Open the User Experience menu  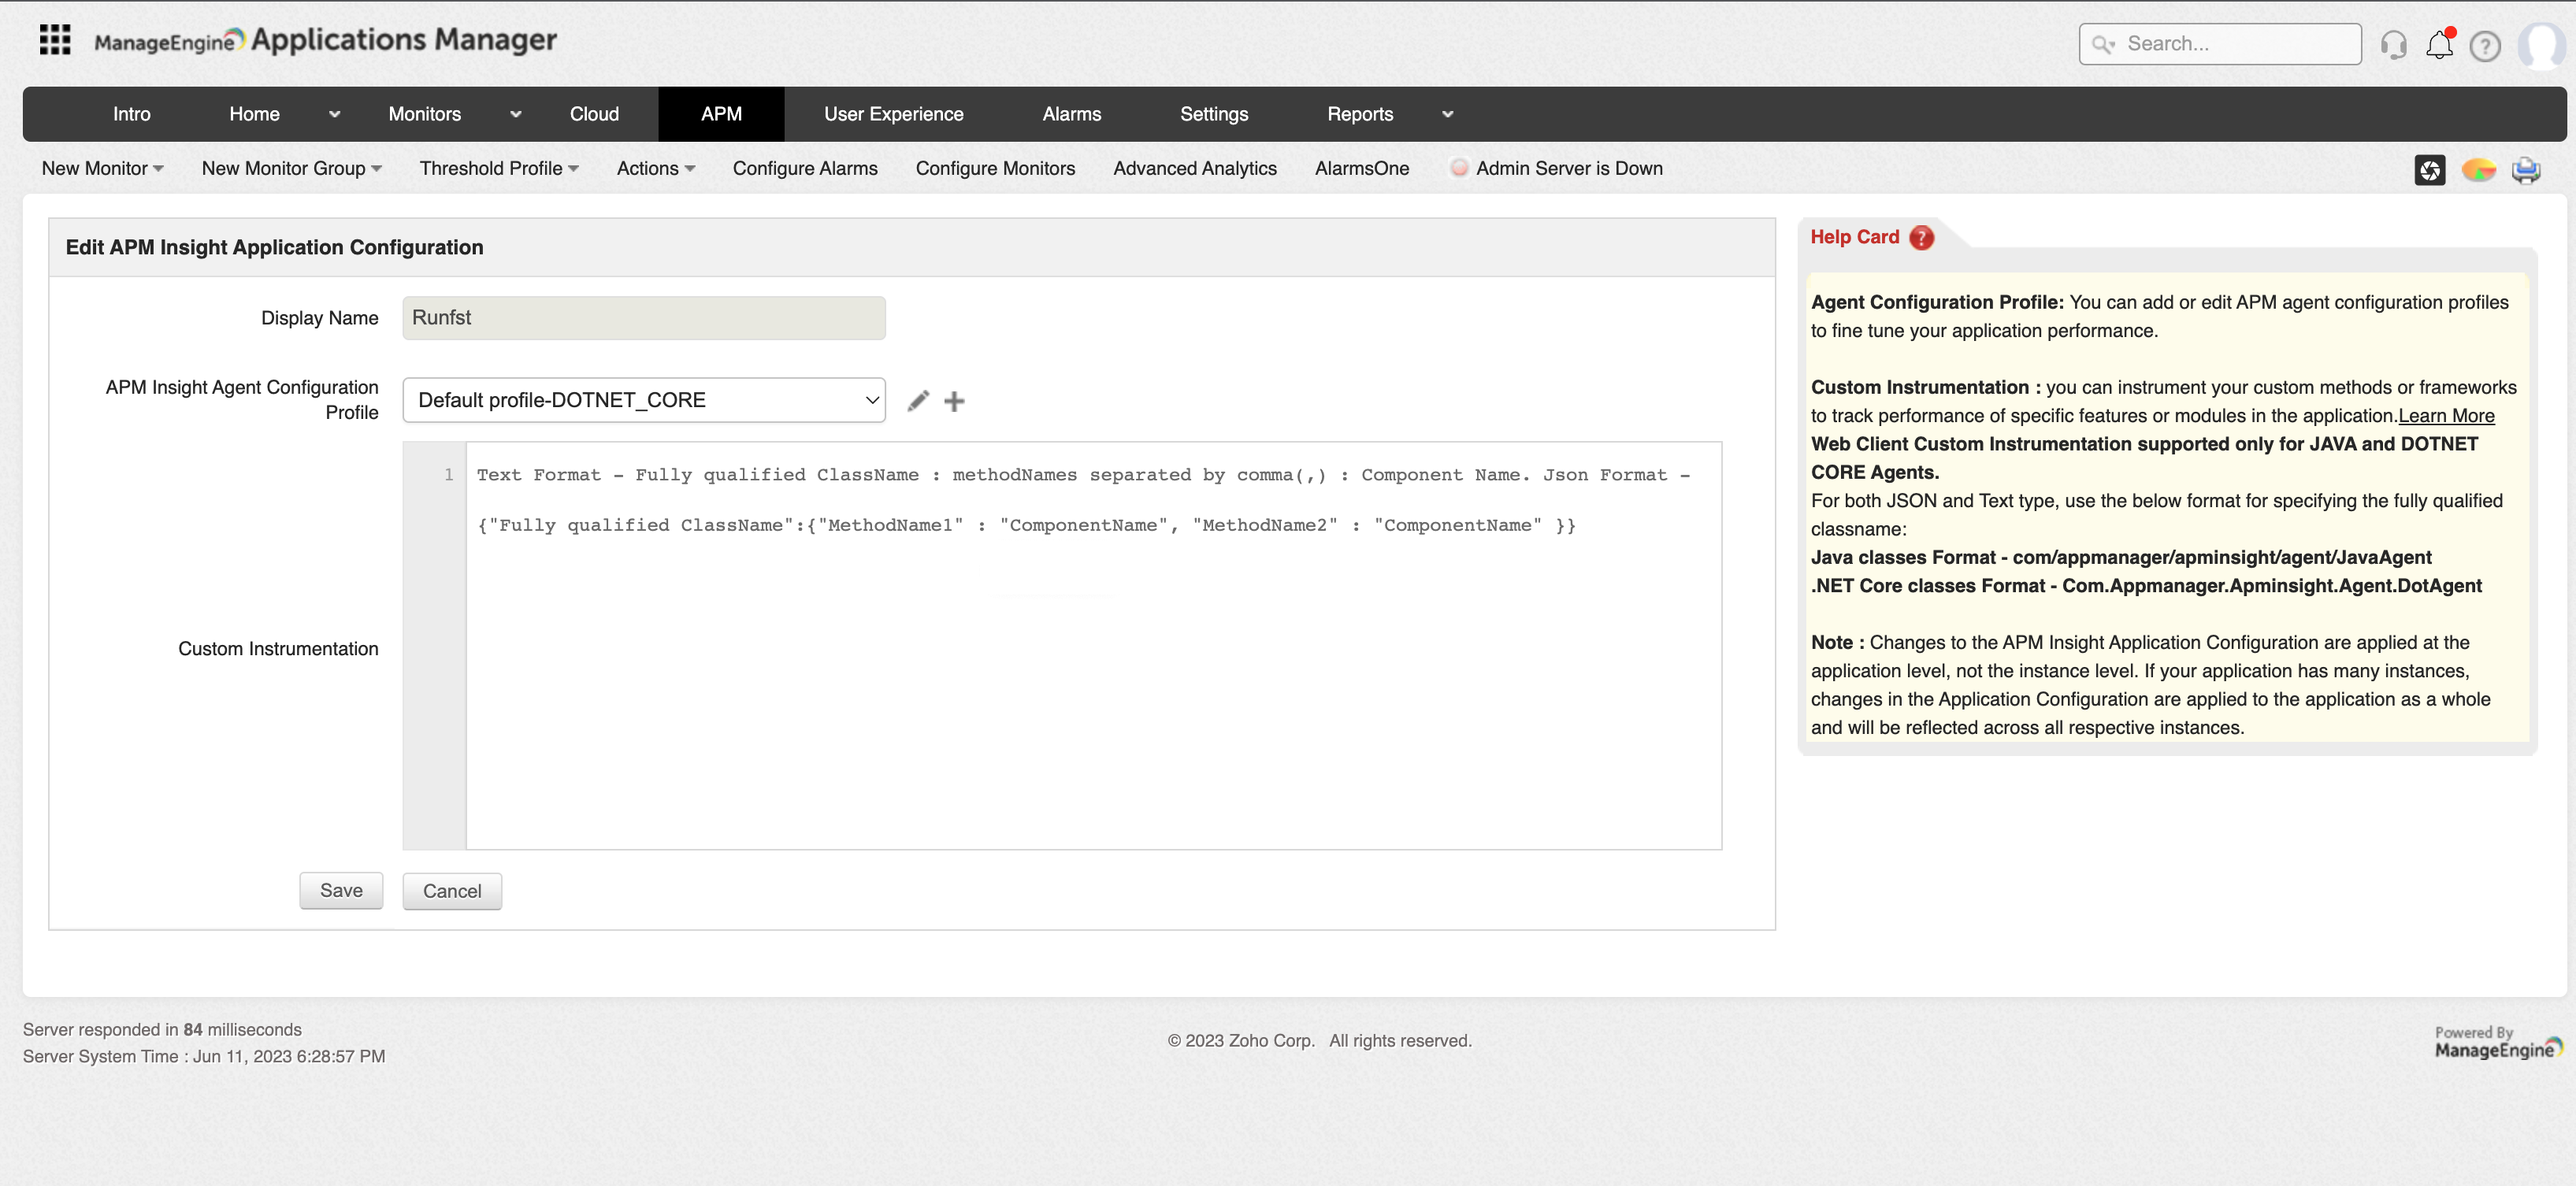pyautogui.click(x=893, y=114)
